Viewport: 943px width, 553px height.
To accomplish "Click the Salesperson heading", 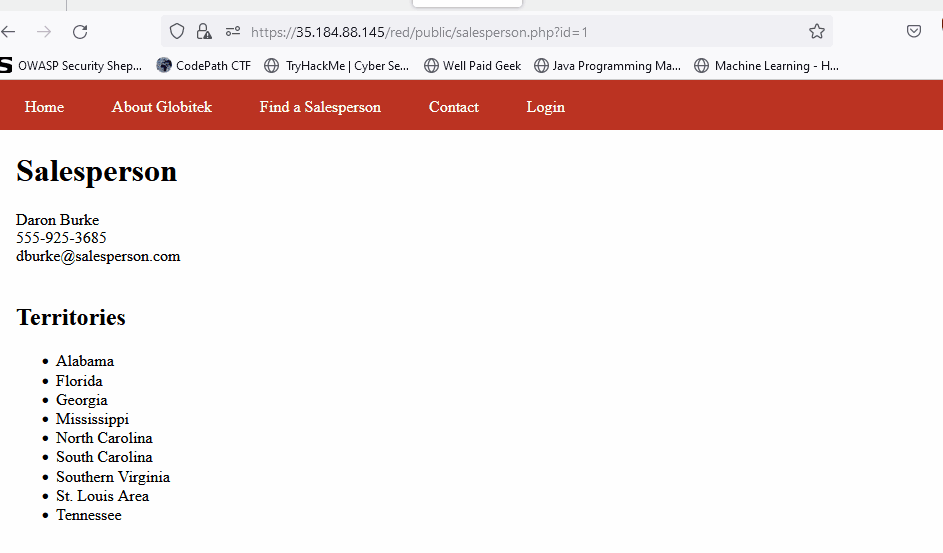I will (x=96, y=171).
